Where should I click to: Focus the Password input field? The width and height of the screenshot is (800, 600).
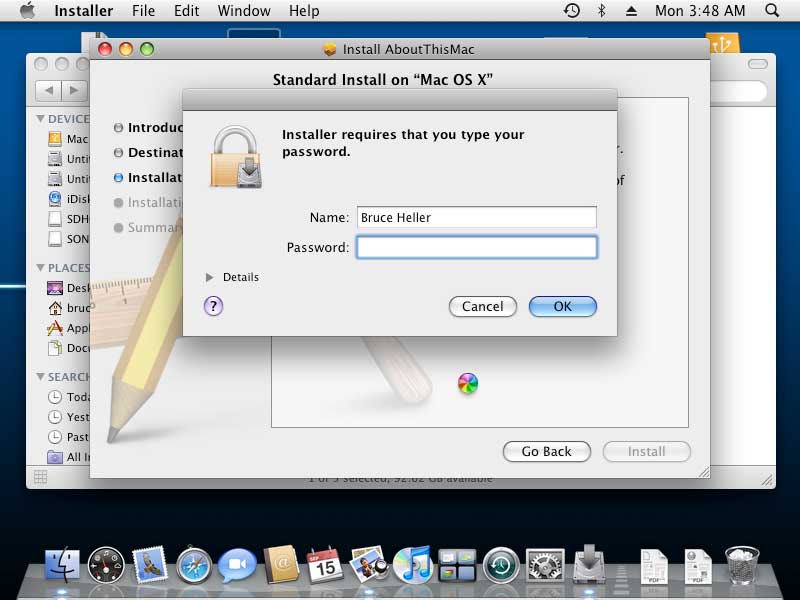[477, 247]
